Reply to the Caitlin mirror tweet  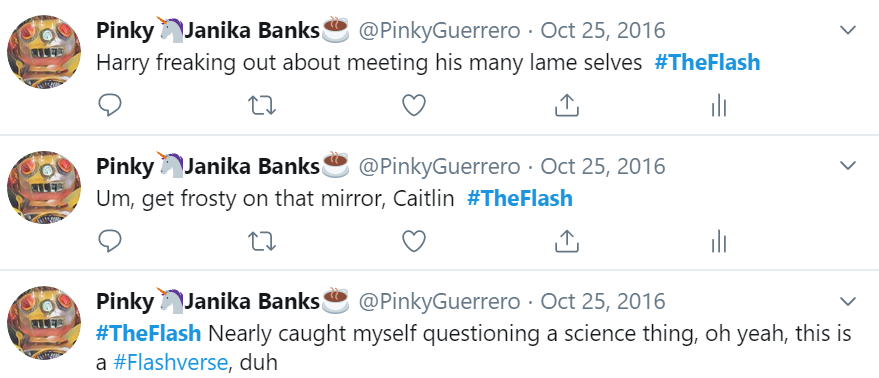click(110, 241)
